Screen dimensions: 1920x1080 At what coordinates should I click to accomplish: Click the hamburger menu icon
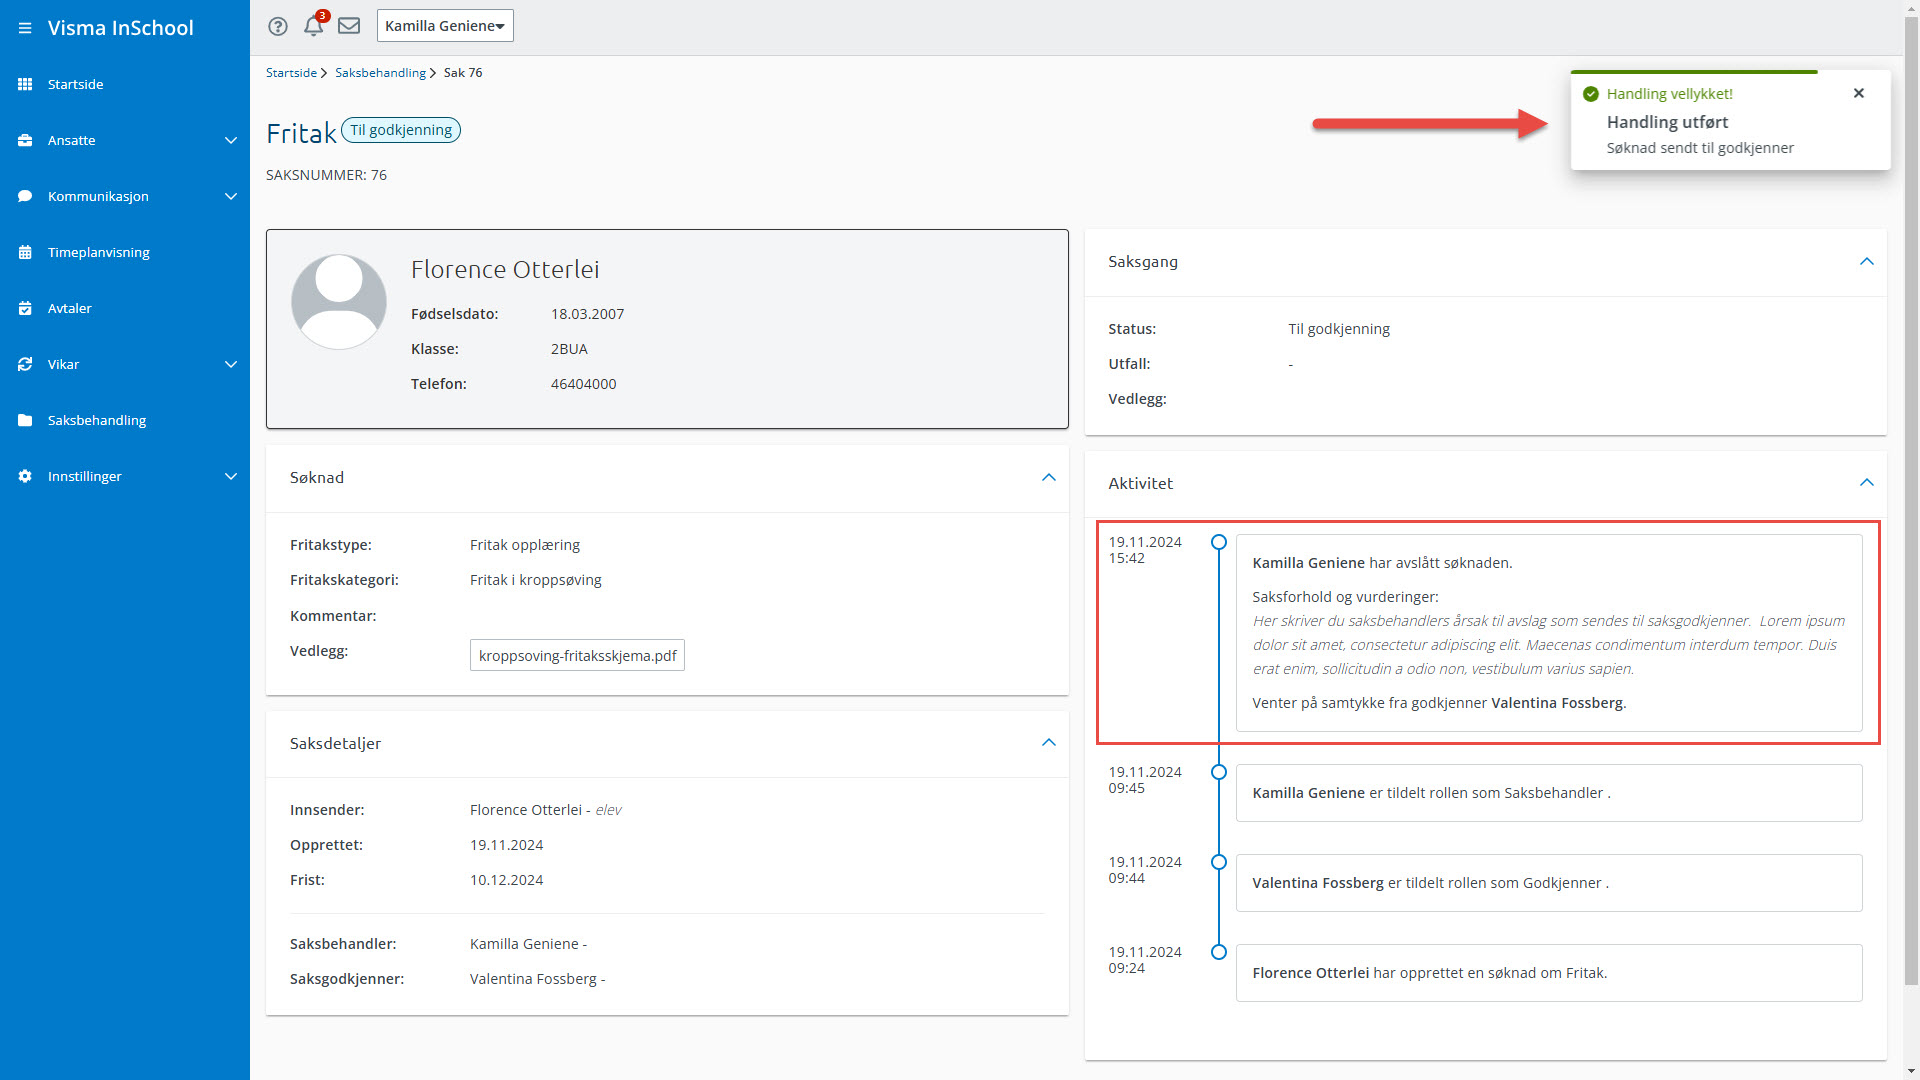(x=25, y=28)
